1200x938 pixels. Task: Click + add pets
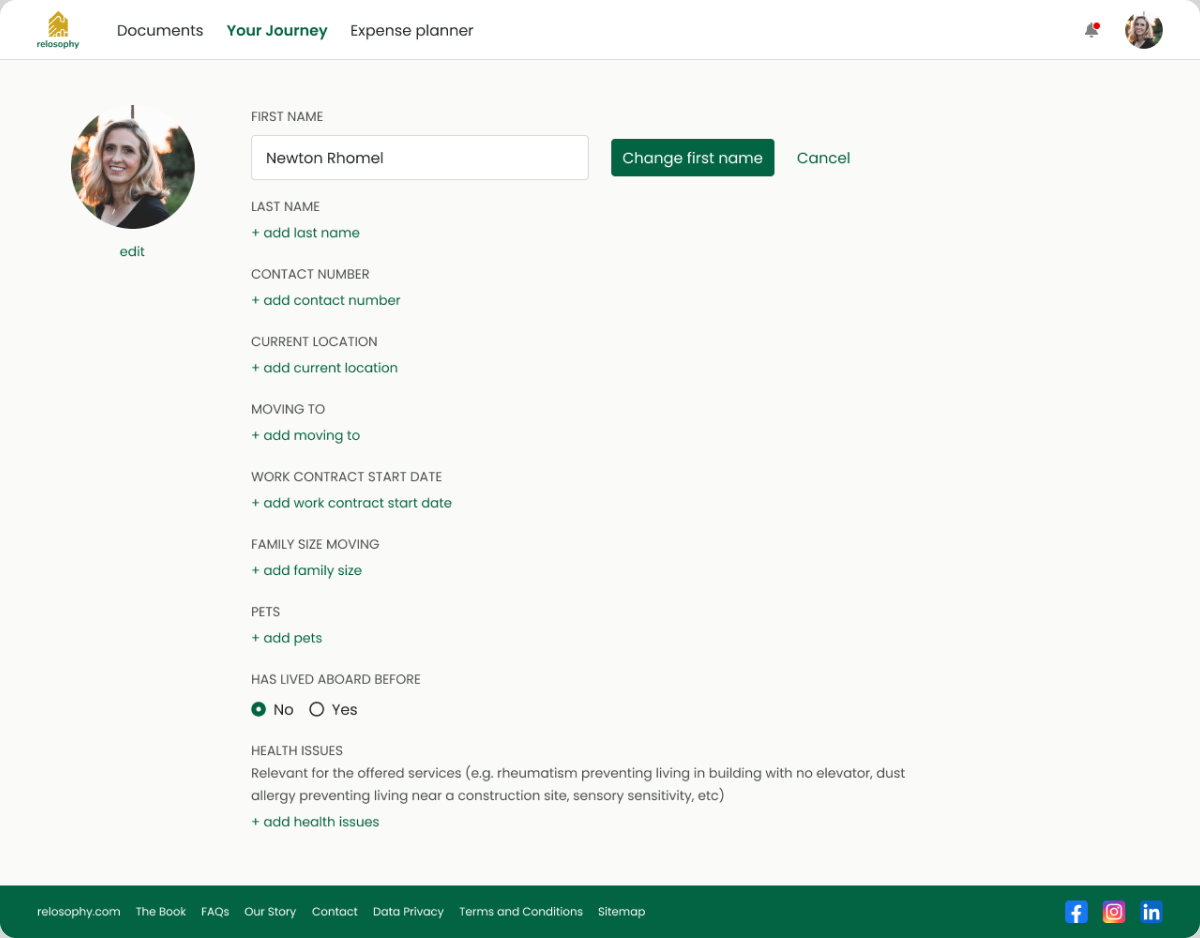pyautogui.click(x=286, y=638)
